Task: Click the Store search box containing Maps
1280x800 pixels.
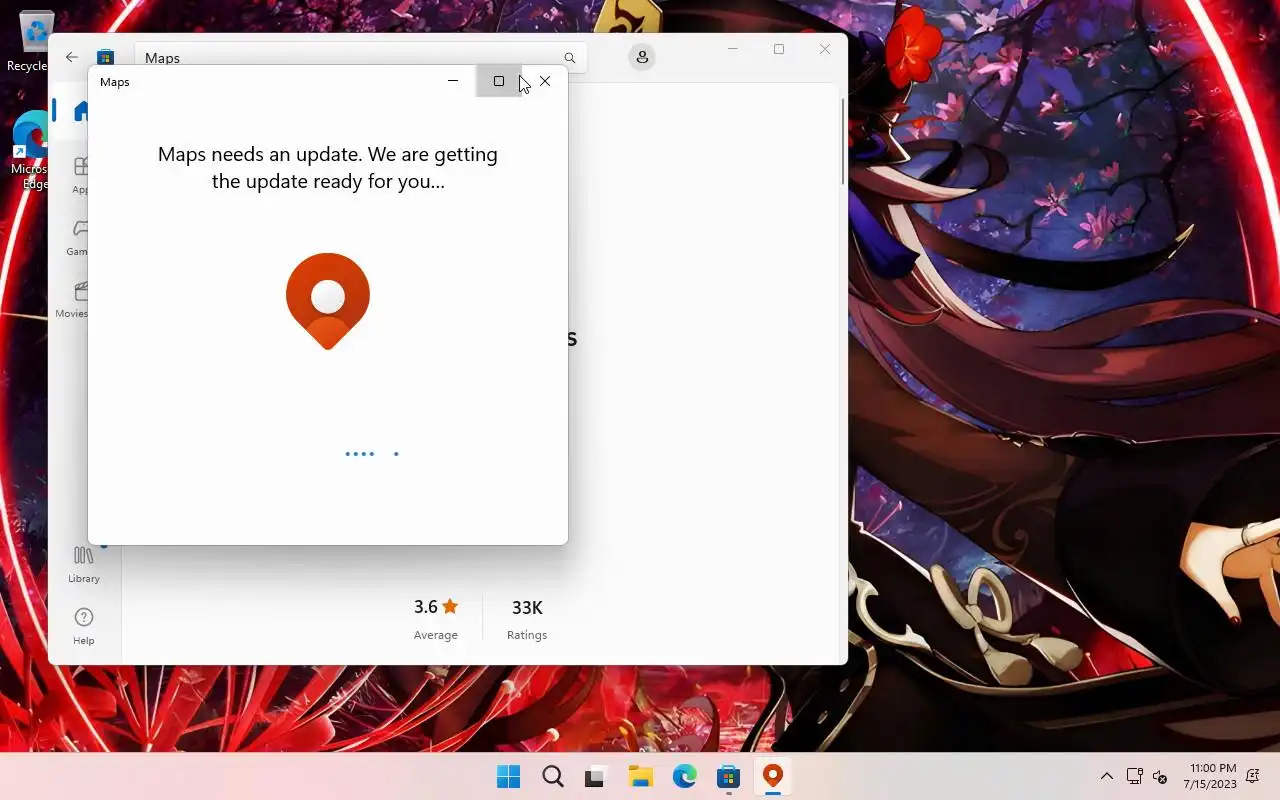Action: pyautogui.click(x=360, y=58)
